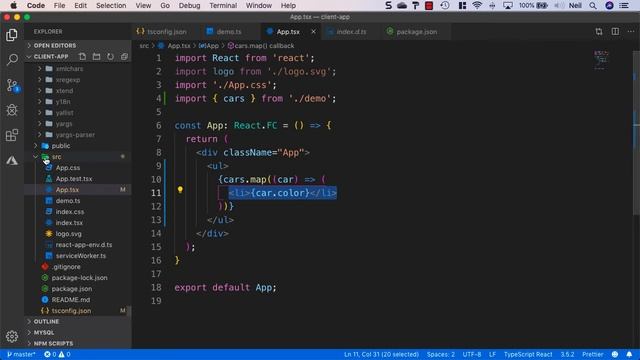This screenshot has width=640, height=360.
Task: Open the Apple menu
Action: [13, 6]
